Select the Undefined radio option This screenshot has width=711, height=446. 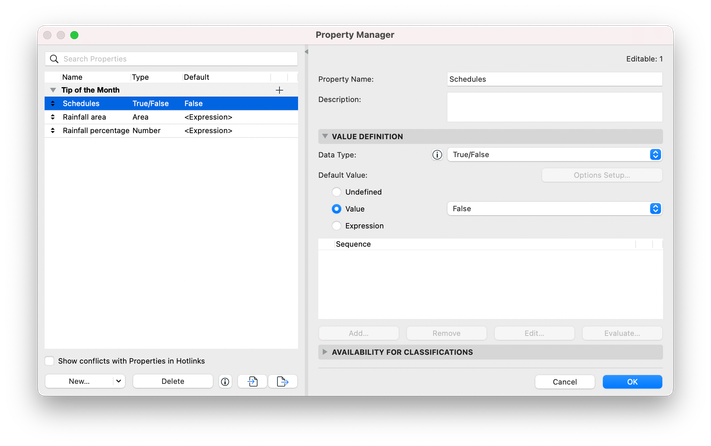coord(336,192)
